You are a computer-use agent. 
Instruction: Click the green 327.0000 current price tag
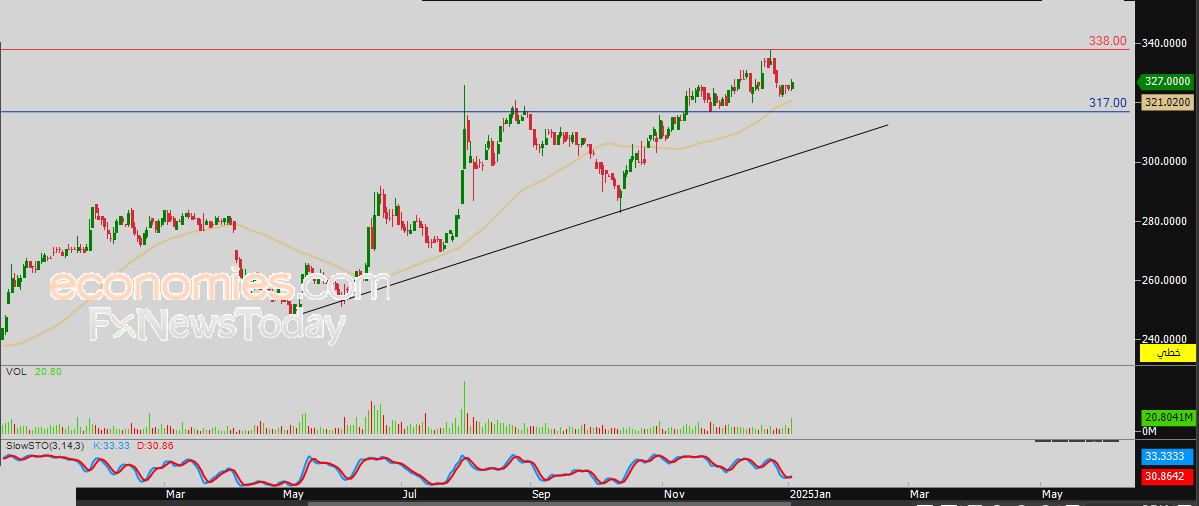1166,82
